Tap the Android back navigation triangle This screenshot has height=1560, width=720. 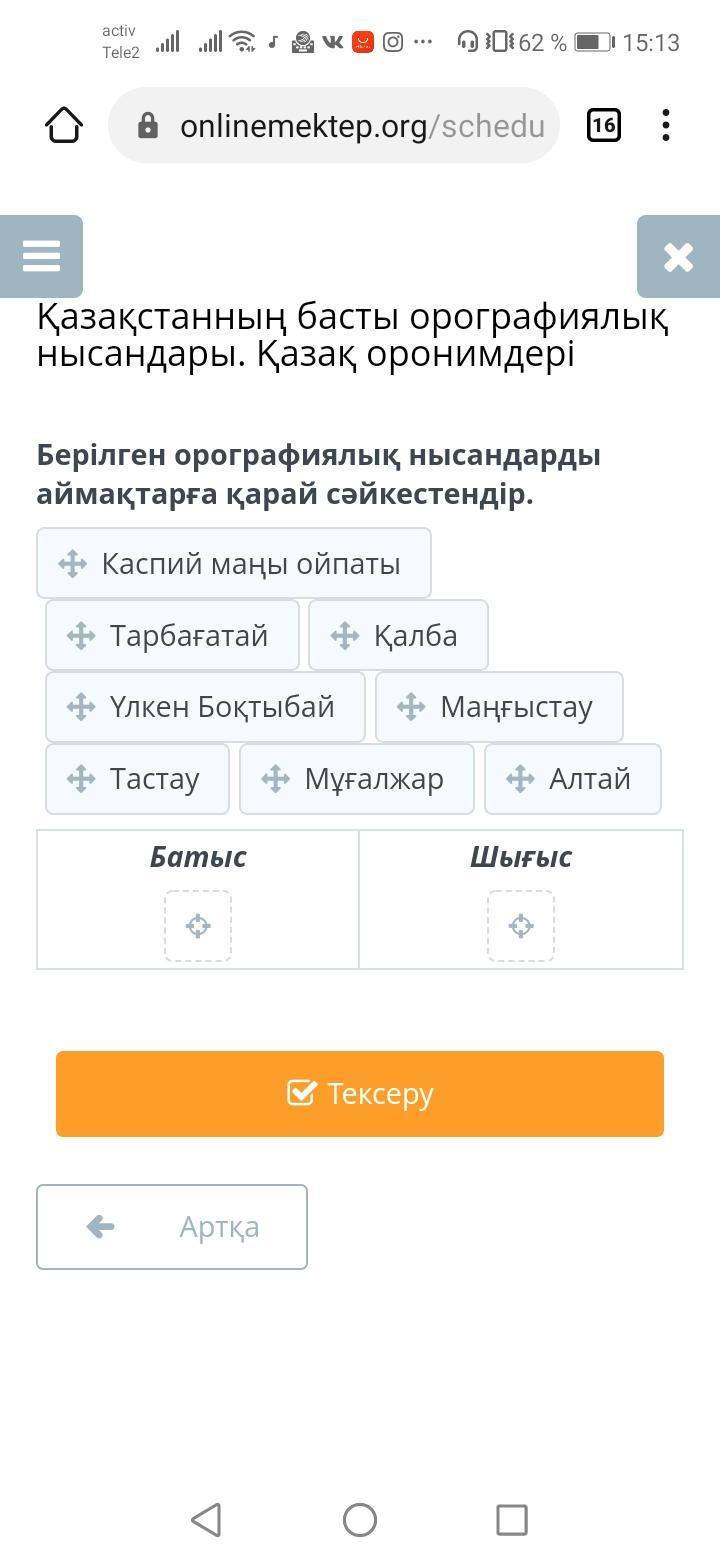pos(206,1520)
